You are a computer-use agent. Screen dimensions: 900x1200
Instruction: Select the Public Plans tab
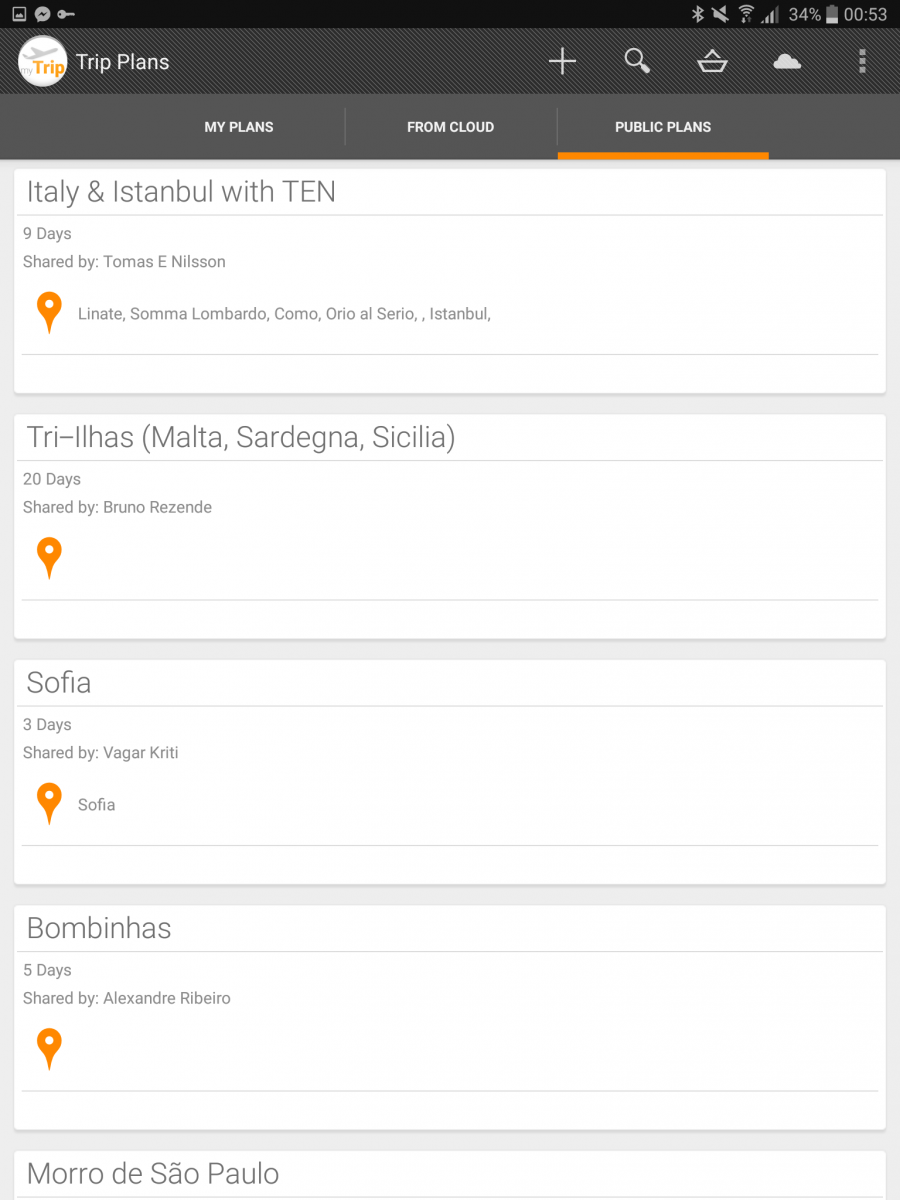tap(663, 127)
